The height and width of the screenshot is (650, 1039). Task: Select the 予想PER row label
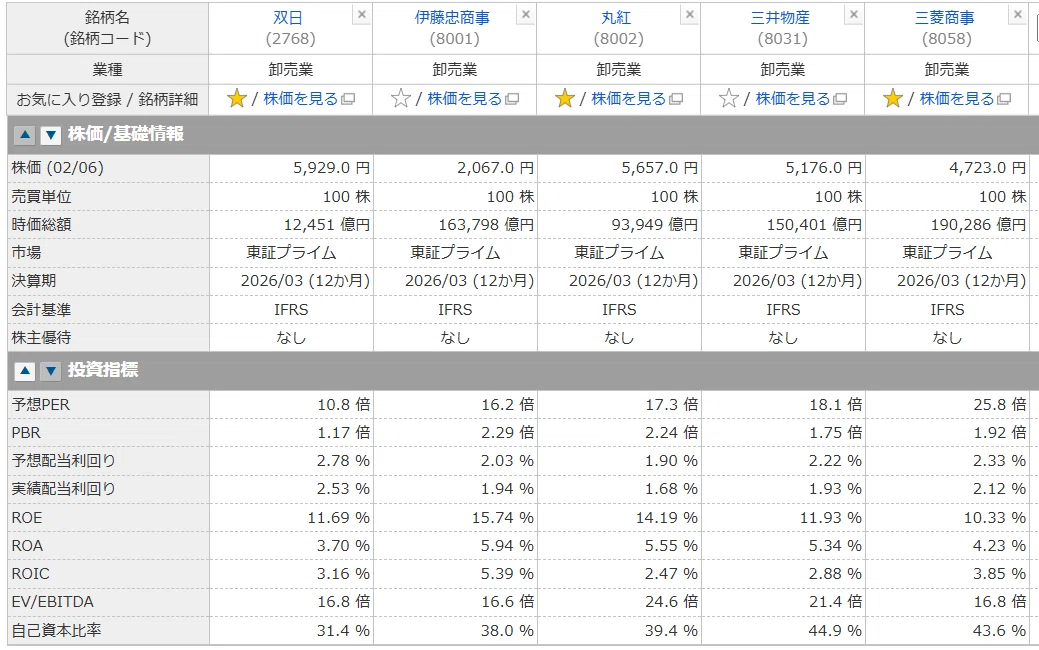(x=40, y=404)
